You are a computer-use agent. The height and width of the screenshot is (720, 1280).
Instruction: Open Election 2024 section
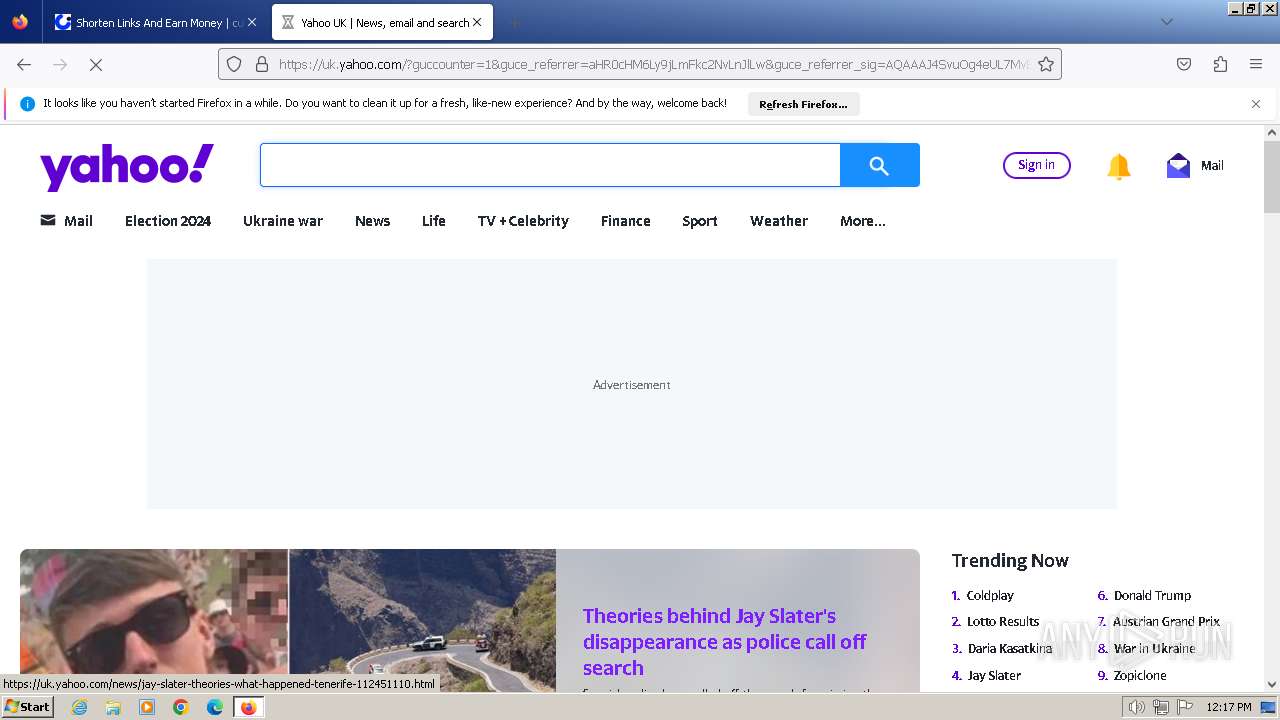pyautogui.click(x=168, y=221)
